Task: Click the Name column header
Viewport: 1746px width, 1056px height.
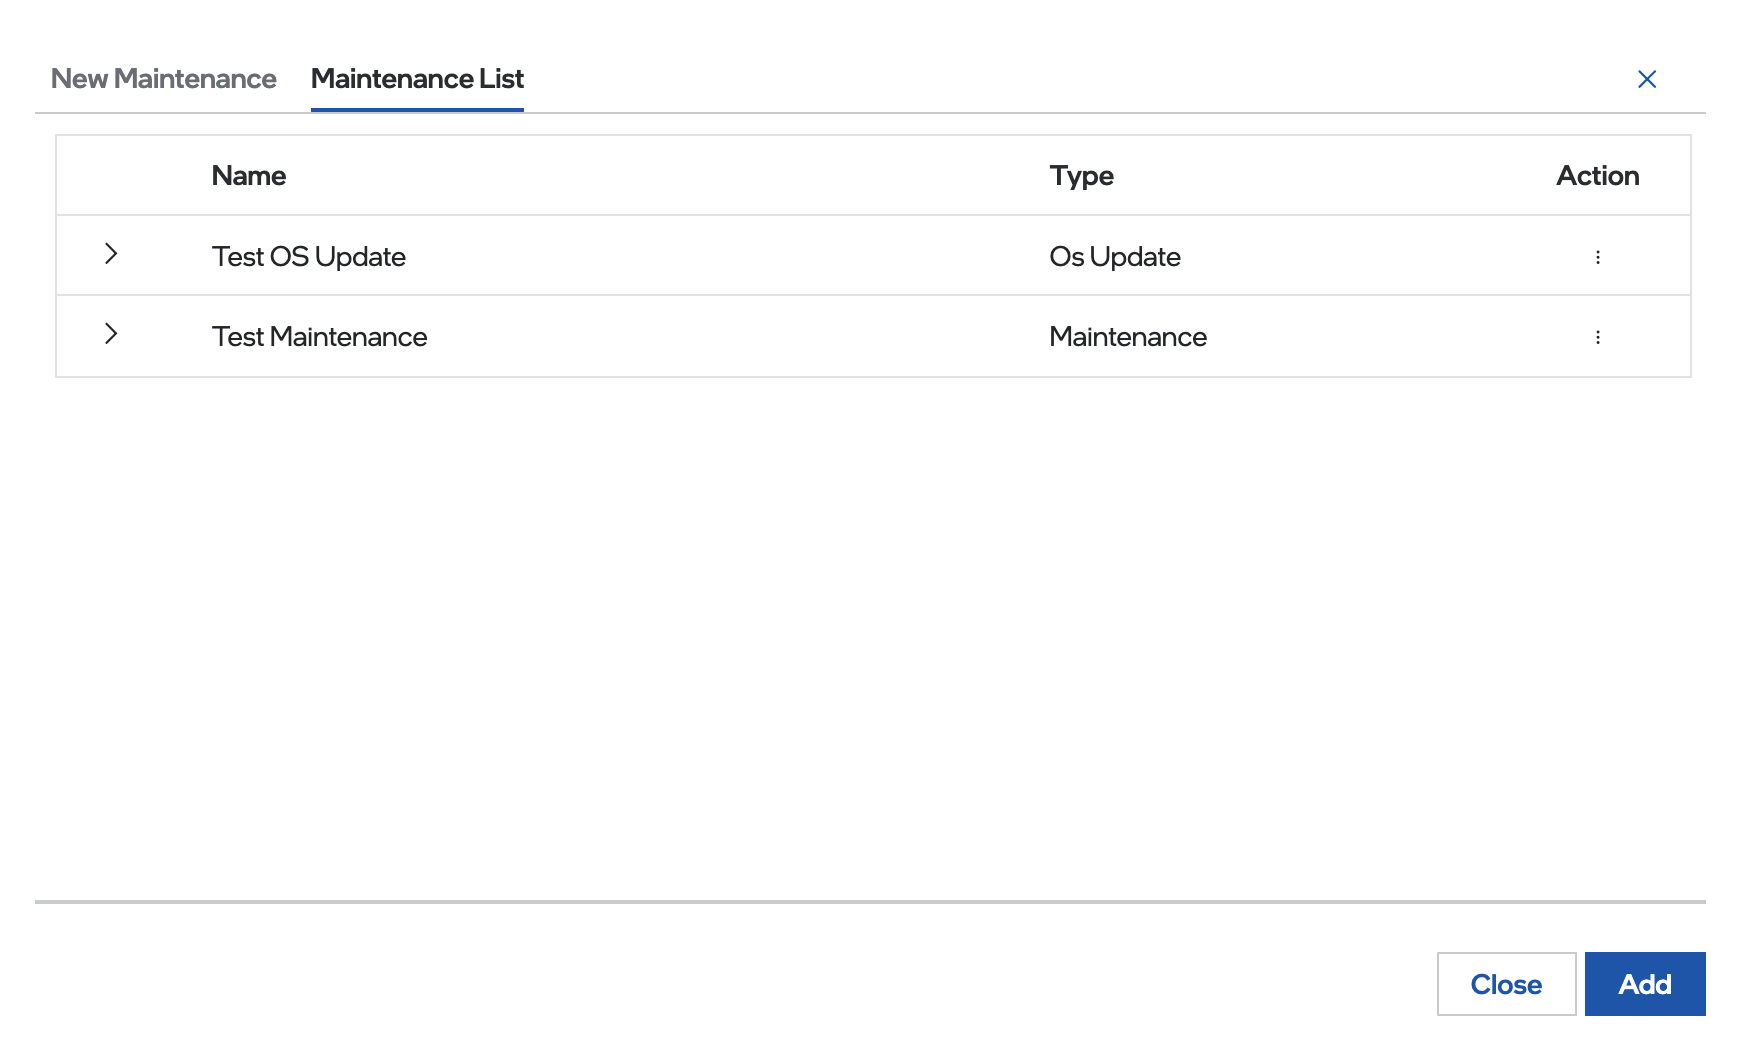Action: point(248,175)
